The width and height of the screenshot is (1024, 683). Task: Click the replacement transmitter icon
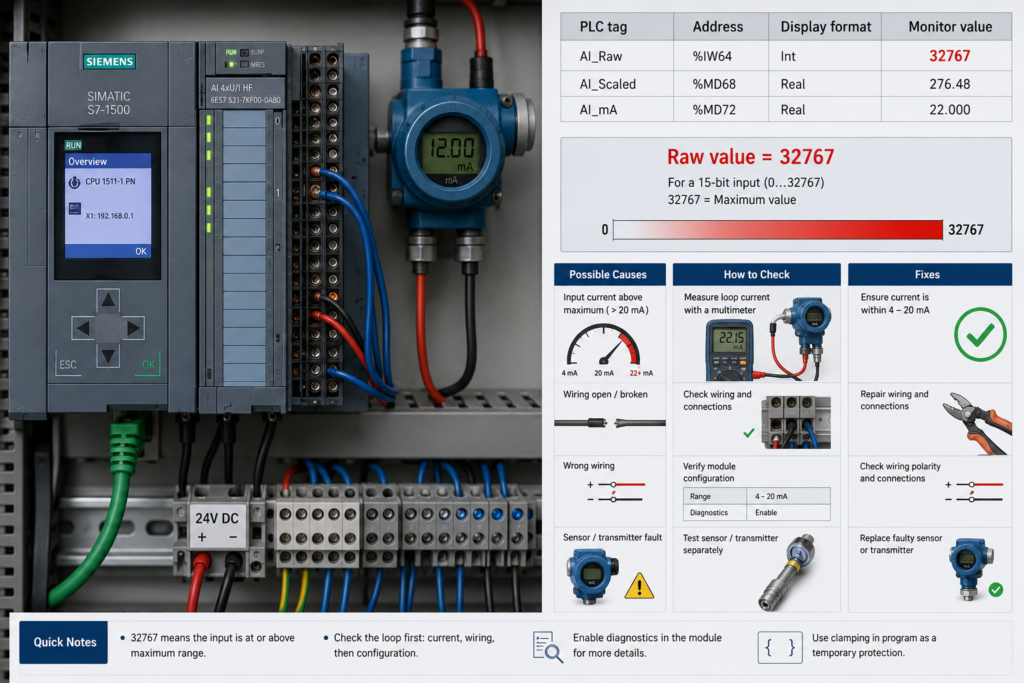pos(970,568)
